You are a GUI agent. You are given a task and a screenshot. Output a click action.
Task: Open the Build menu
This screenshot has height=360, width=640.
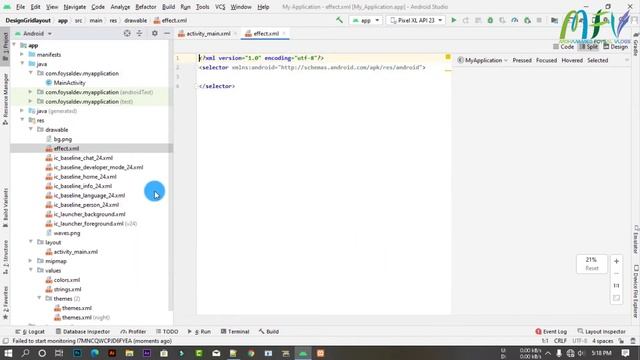pos(168,7)
